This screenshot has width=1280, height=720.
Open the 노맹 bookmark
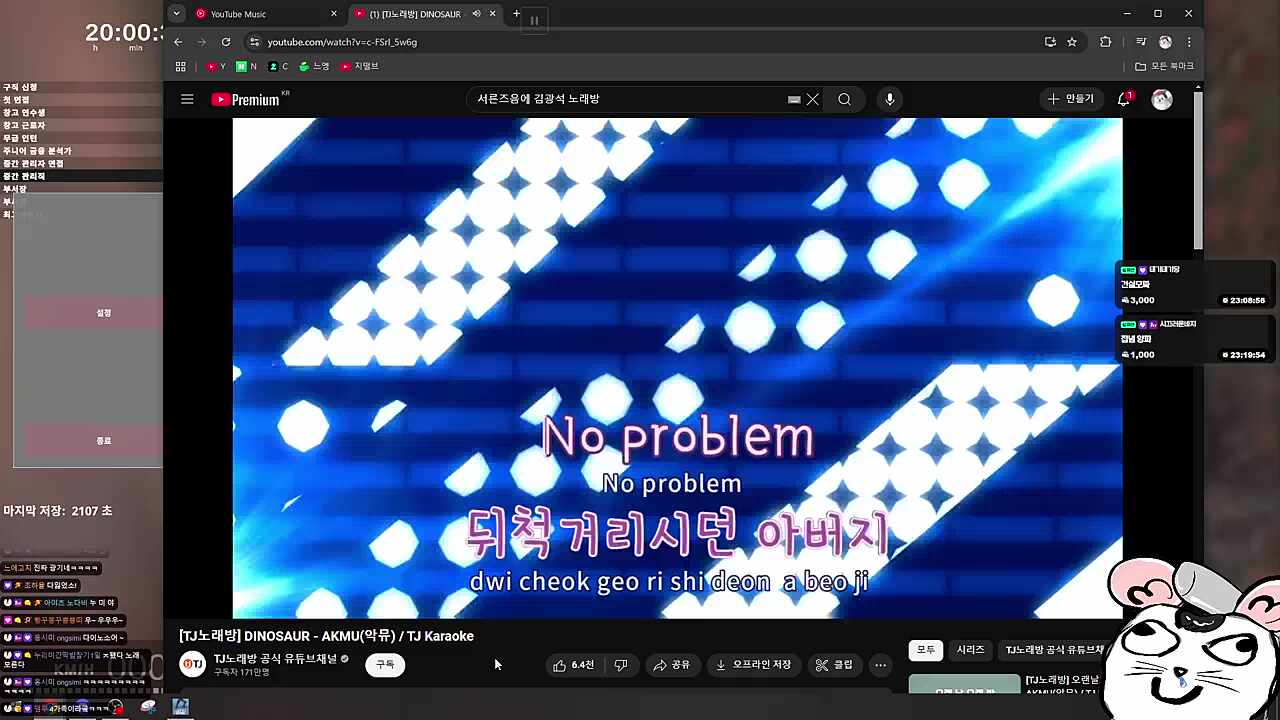314,66
